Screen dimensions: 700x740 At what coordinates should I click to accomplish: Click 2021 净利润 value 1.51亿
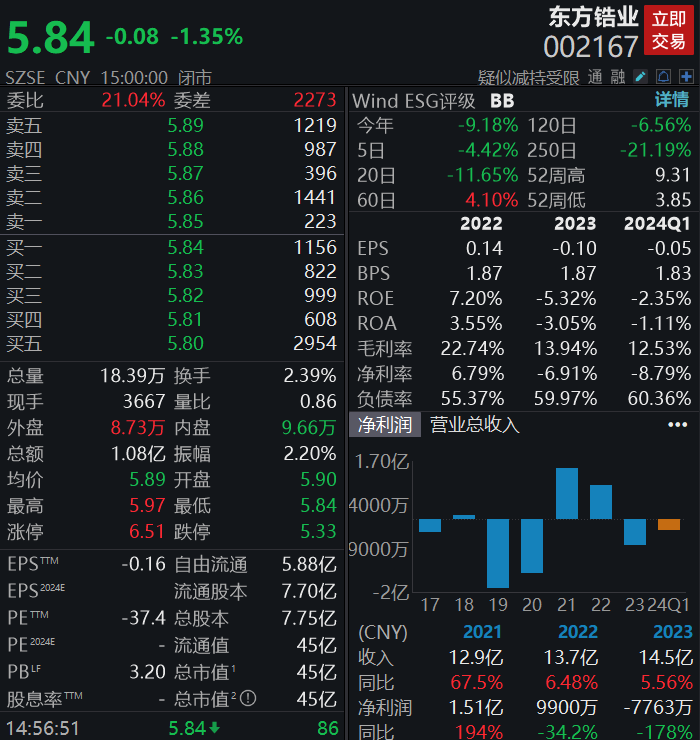click(x=476, y=708)
